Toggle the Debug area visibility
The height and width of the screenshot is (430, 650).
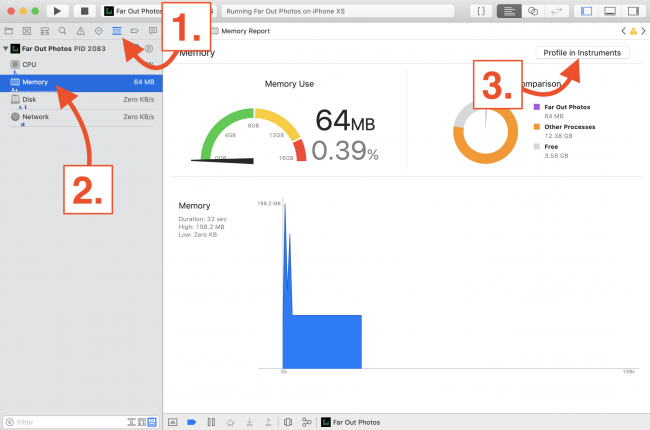click(610, 11)
